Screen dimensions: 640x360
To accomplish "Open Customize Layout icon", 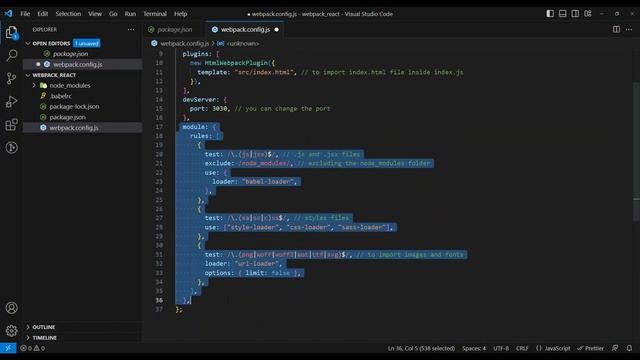I will click(588, 13).
